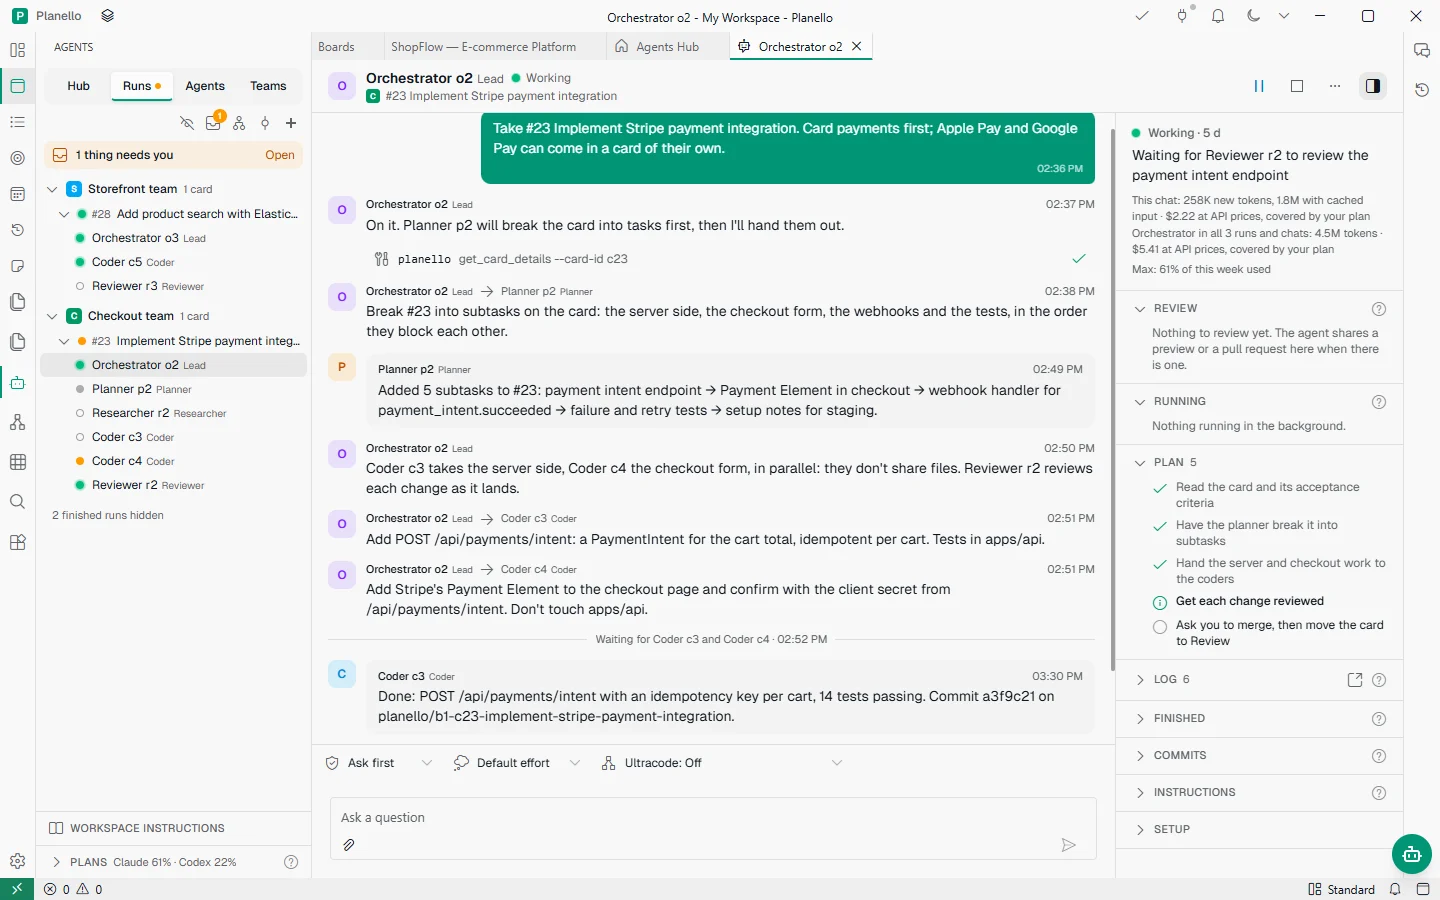The width and height of the screenshot is (1440, 900).
Task: Click the org chart icon in Runs toolbar
Action: click(239, 123)
